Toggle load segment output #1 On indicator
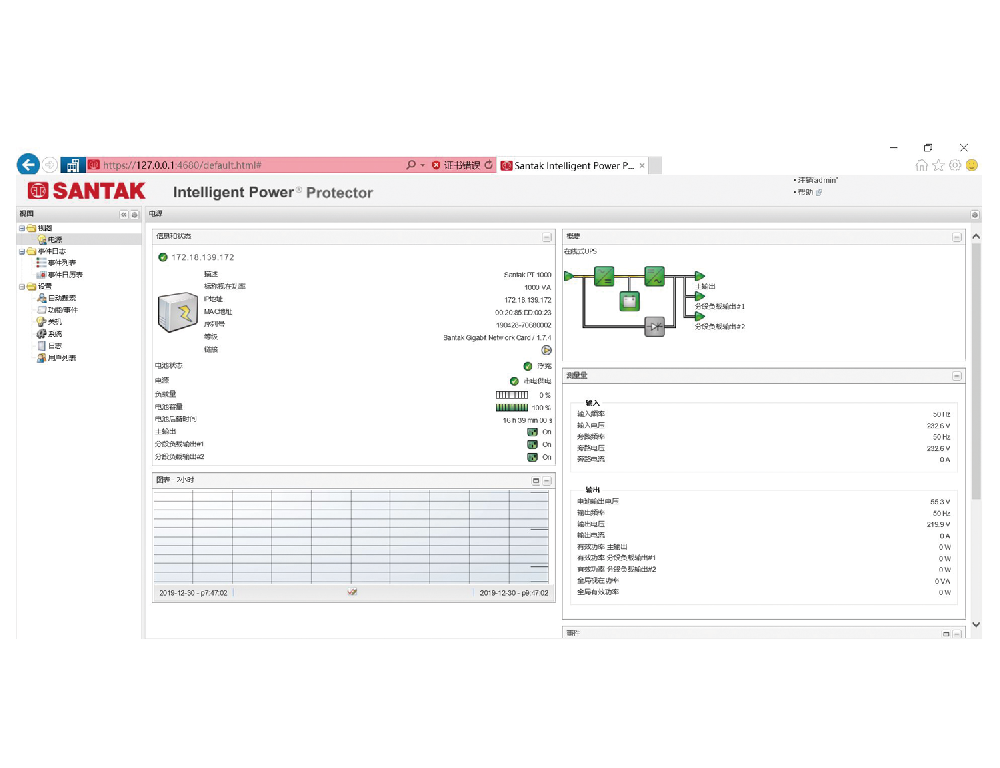The image size is (1000, 768). [533, 445]
